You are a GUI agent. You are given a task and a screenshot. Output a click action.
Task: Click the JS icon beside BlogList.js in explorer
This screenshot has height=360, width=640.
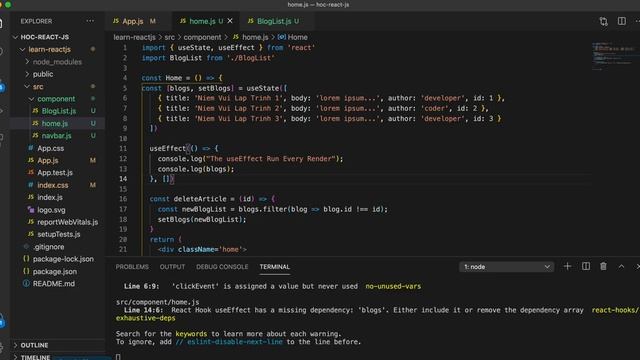36,111
